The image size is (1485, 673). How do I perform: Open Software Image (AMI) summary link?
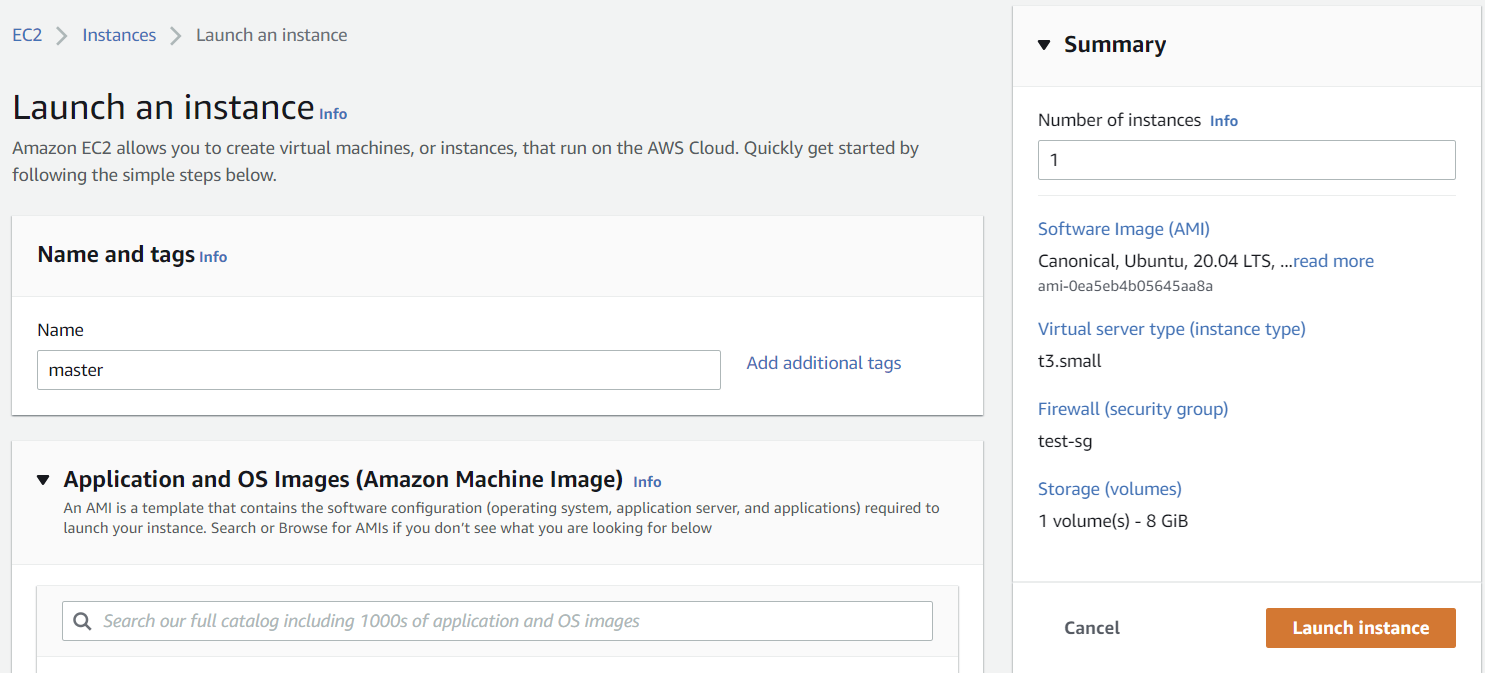point(1123,229)
